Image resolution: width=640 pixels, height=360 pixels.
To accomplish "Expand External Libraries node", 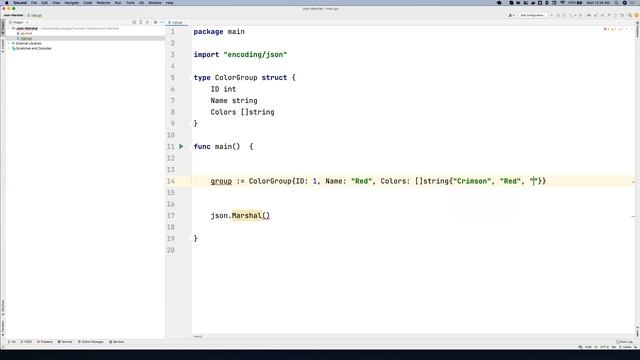I will [x=9, y=43].
